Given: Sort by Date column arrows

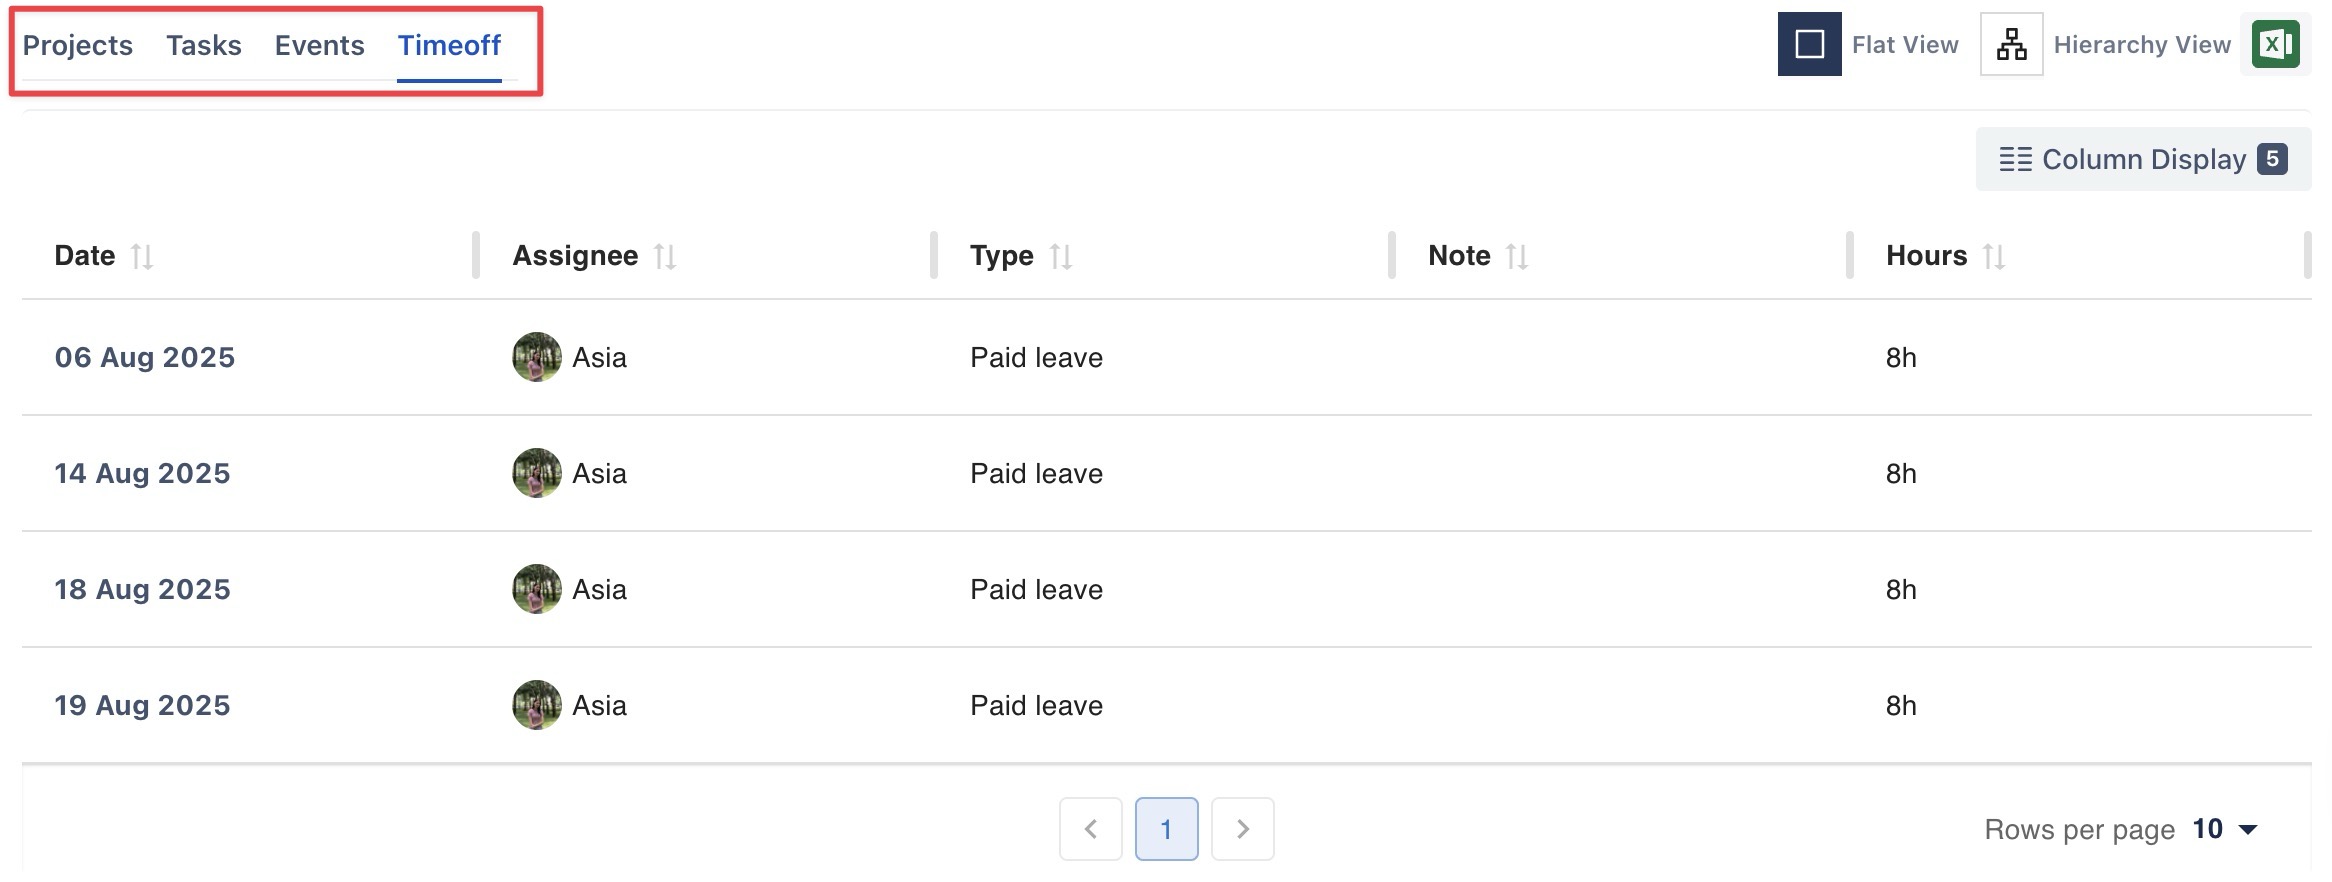Looking at the screenshot, I should click(x=142, y=257).
